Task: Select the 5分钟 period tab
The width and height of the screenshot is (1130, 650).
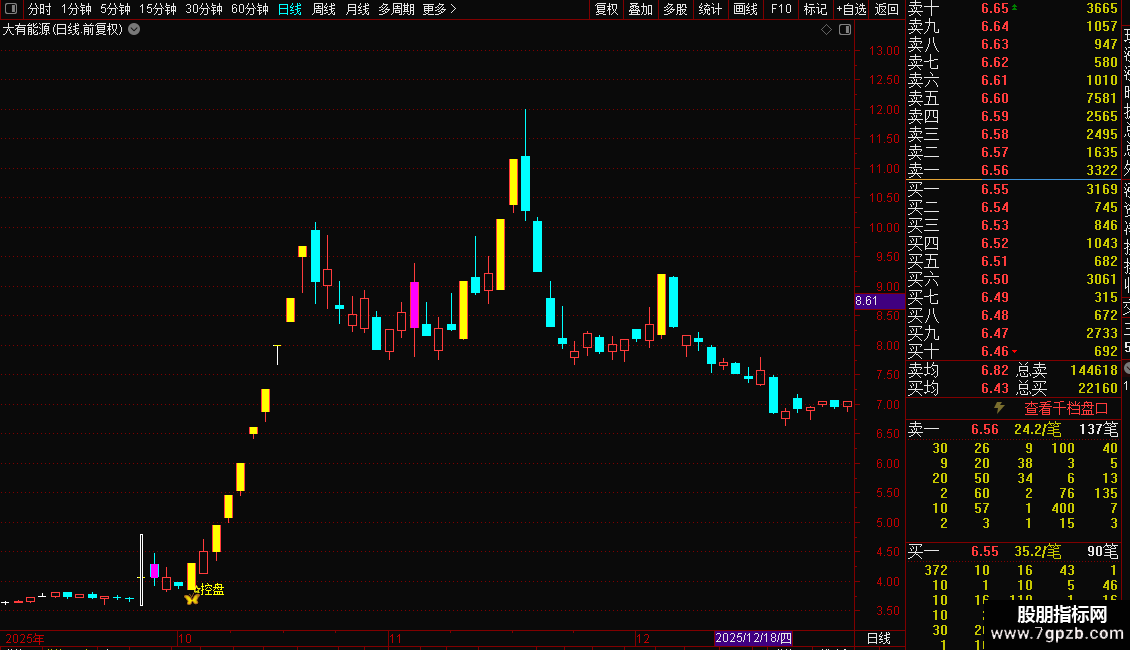Action: [115, 9]
